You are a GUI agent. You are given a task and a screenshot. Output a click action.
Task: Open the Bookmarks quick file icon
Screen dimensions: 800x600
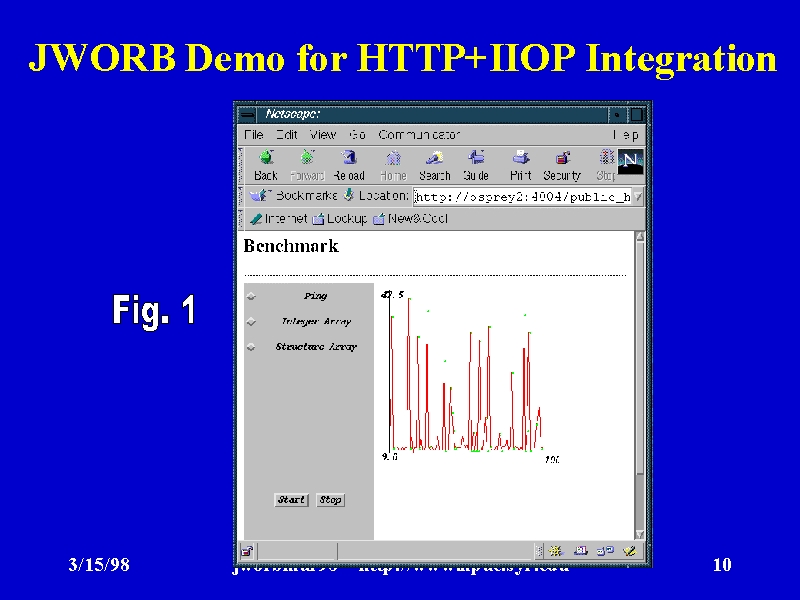pos(260,195)
